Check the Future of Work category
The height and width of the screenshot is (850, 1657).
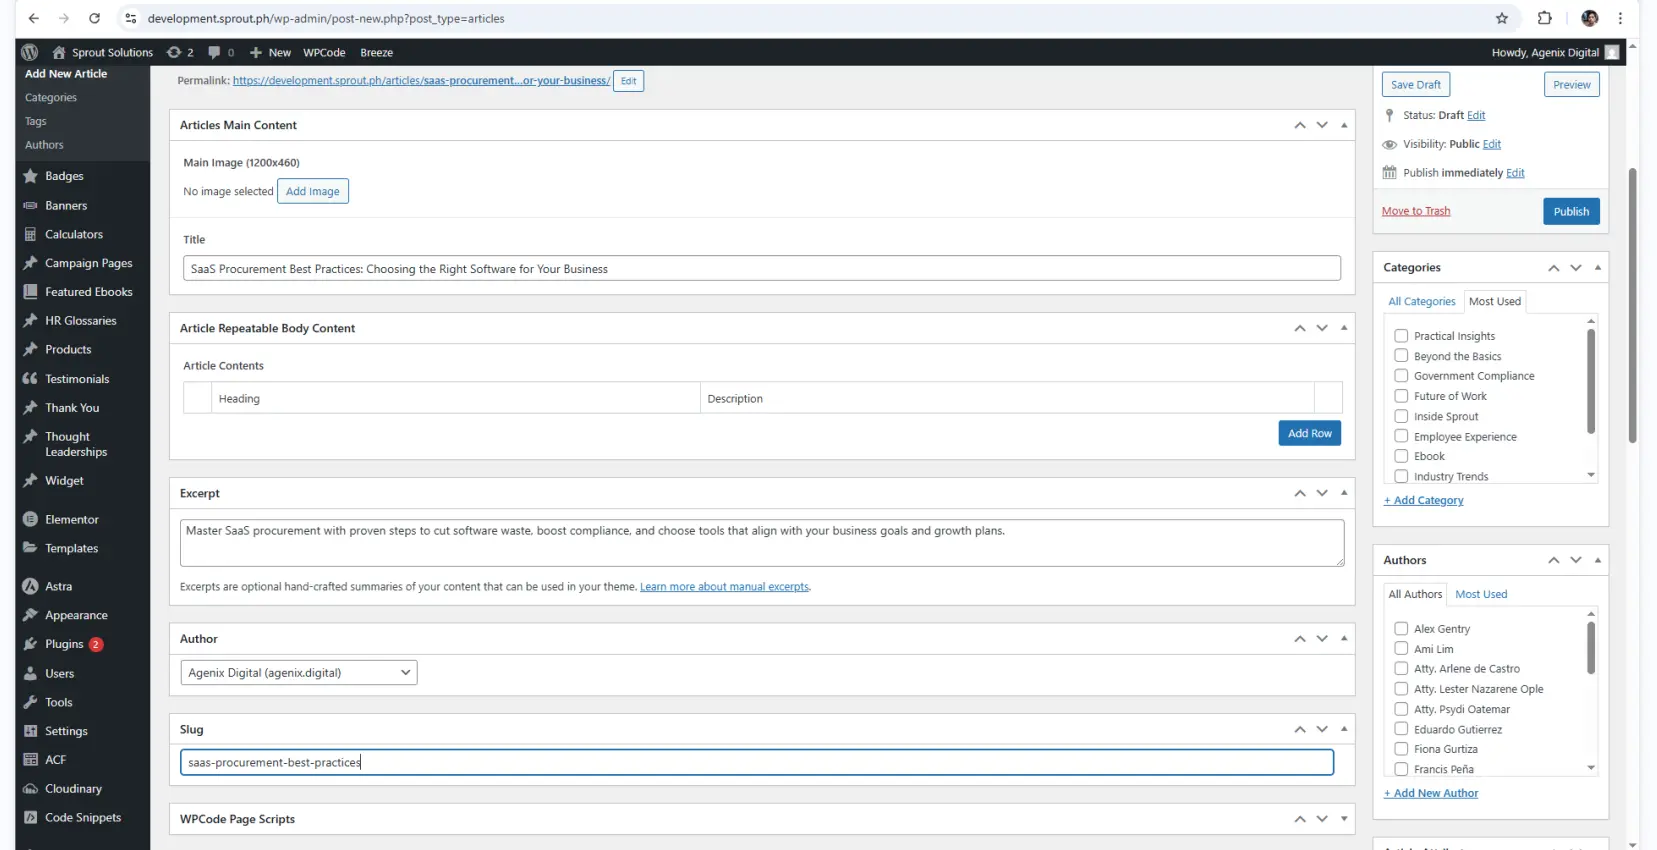[x=1401, y=396]
